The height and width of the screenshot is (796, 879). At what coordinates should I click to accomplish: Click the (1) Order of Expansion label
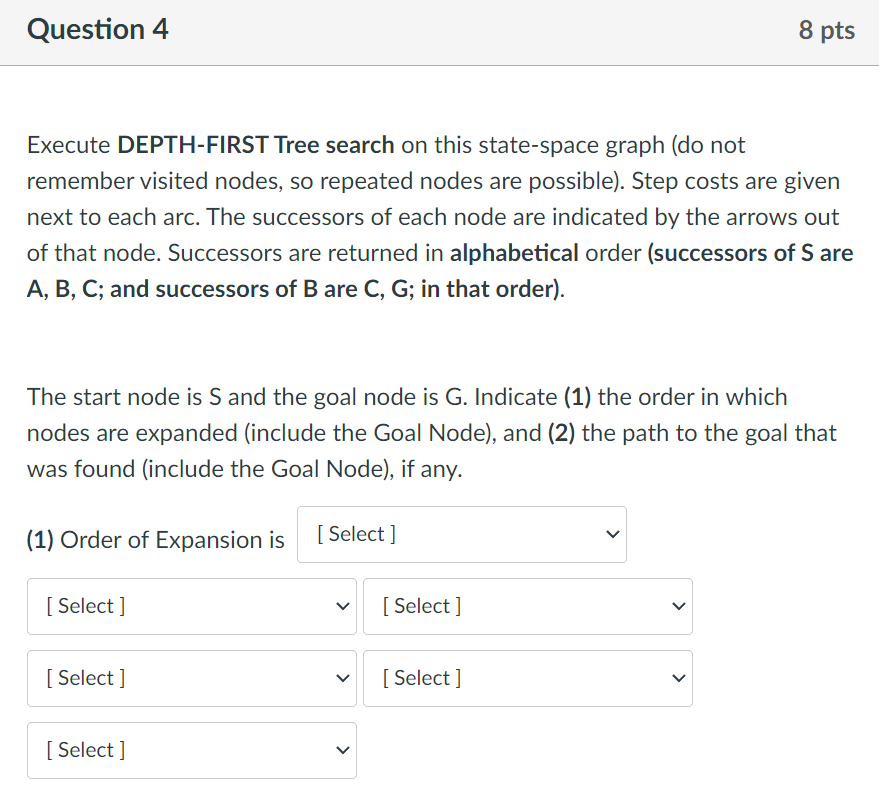click(154, 539)
